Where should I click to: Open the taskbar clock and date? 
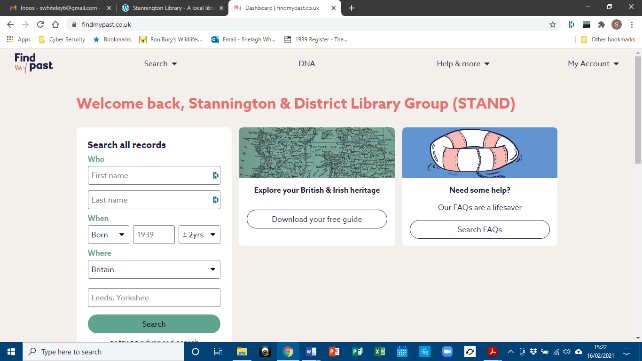pos(600,352)
